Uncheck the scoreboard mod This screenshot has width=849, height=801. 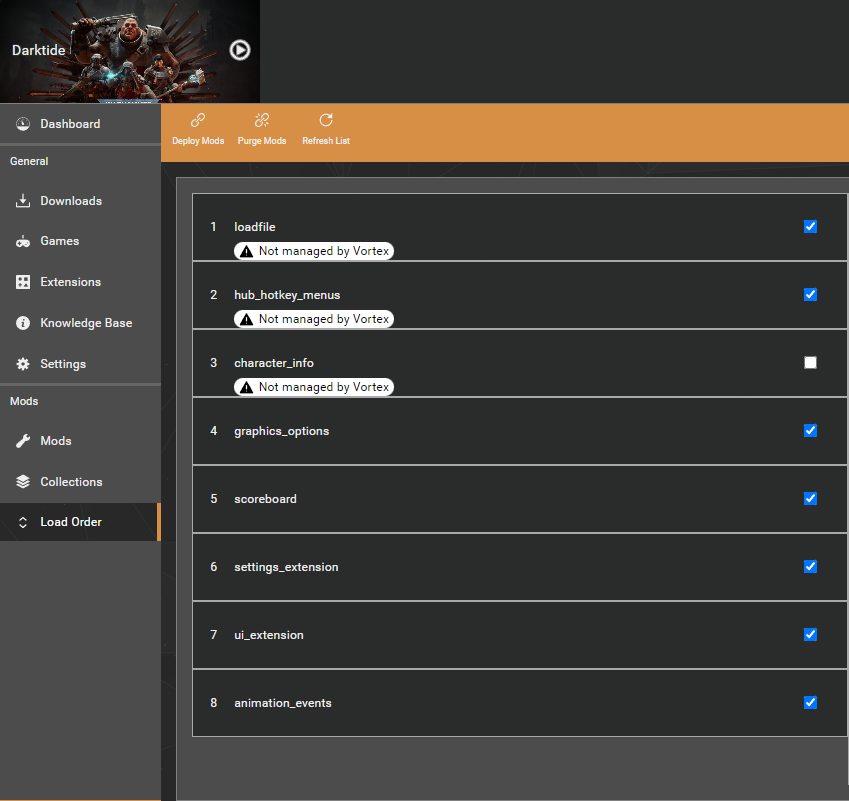(x=810, y=499)
